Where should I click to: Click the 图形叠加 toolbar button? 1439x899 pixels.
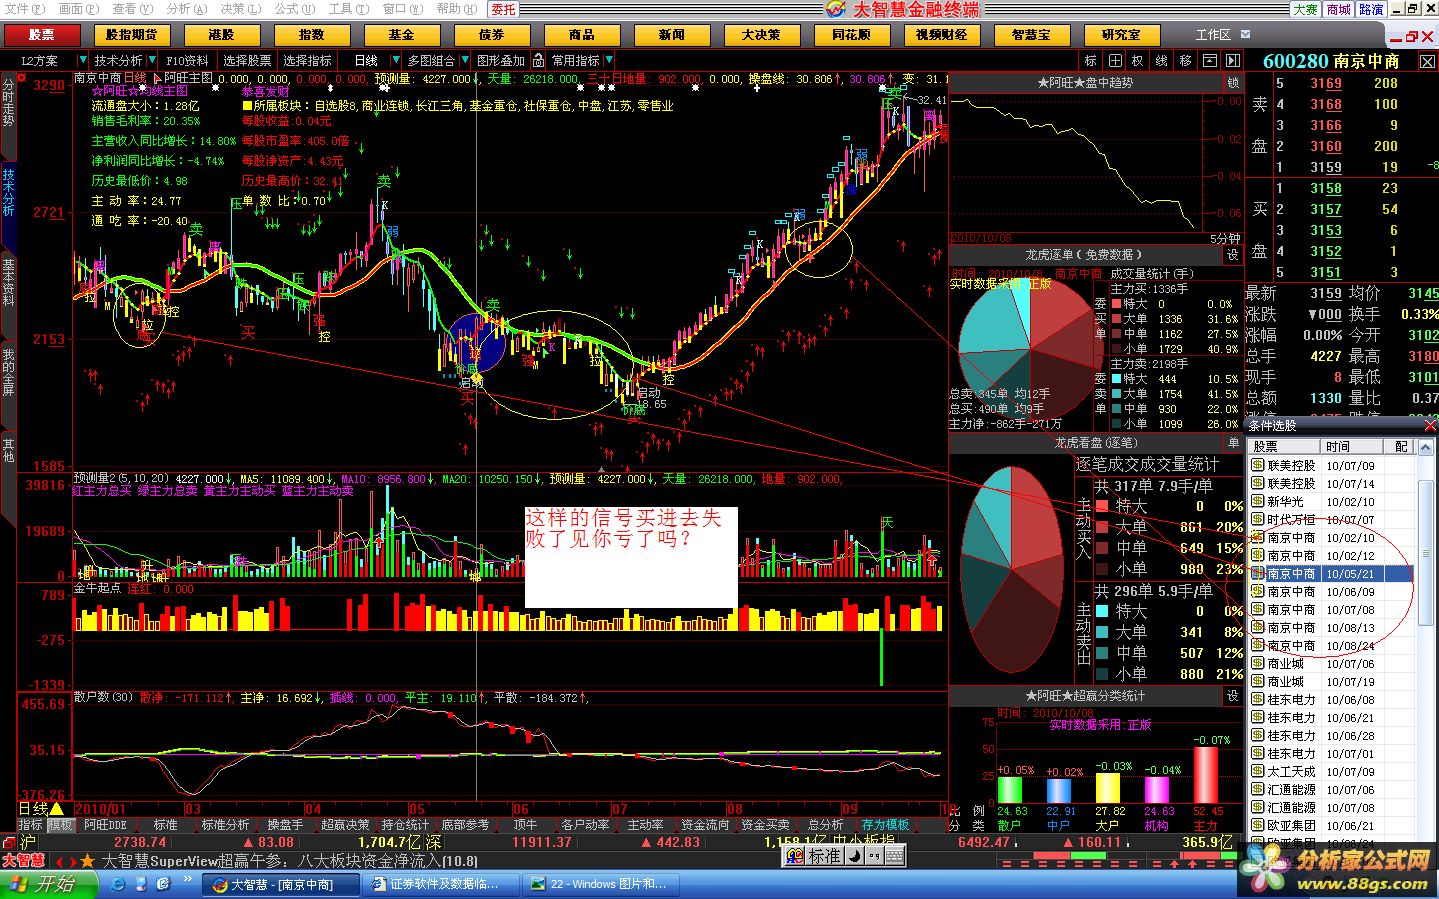[501, 61]
